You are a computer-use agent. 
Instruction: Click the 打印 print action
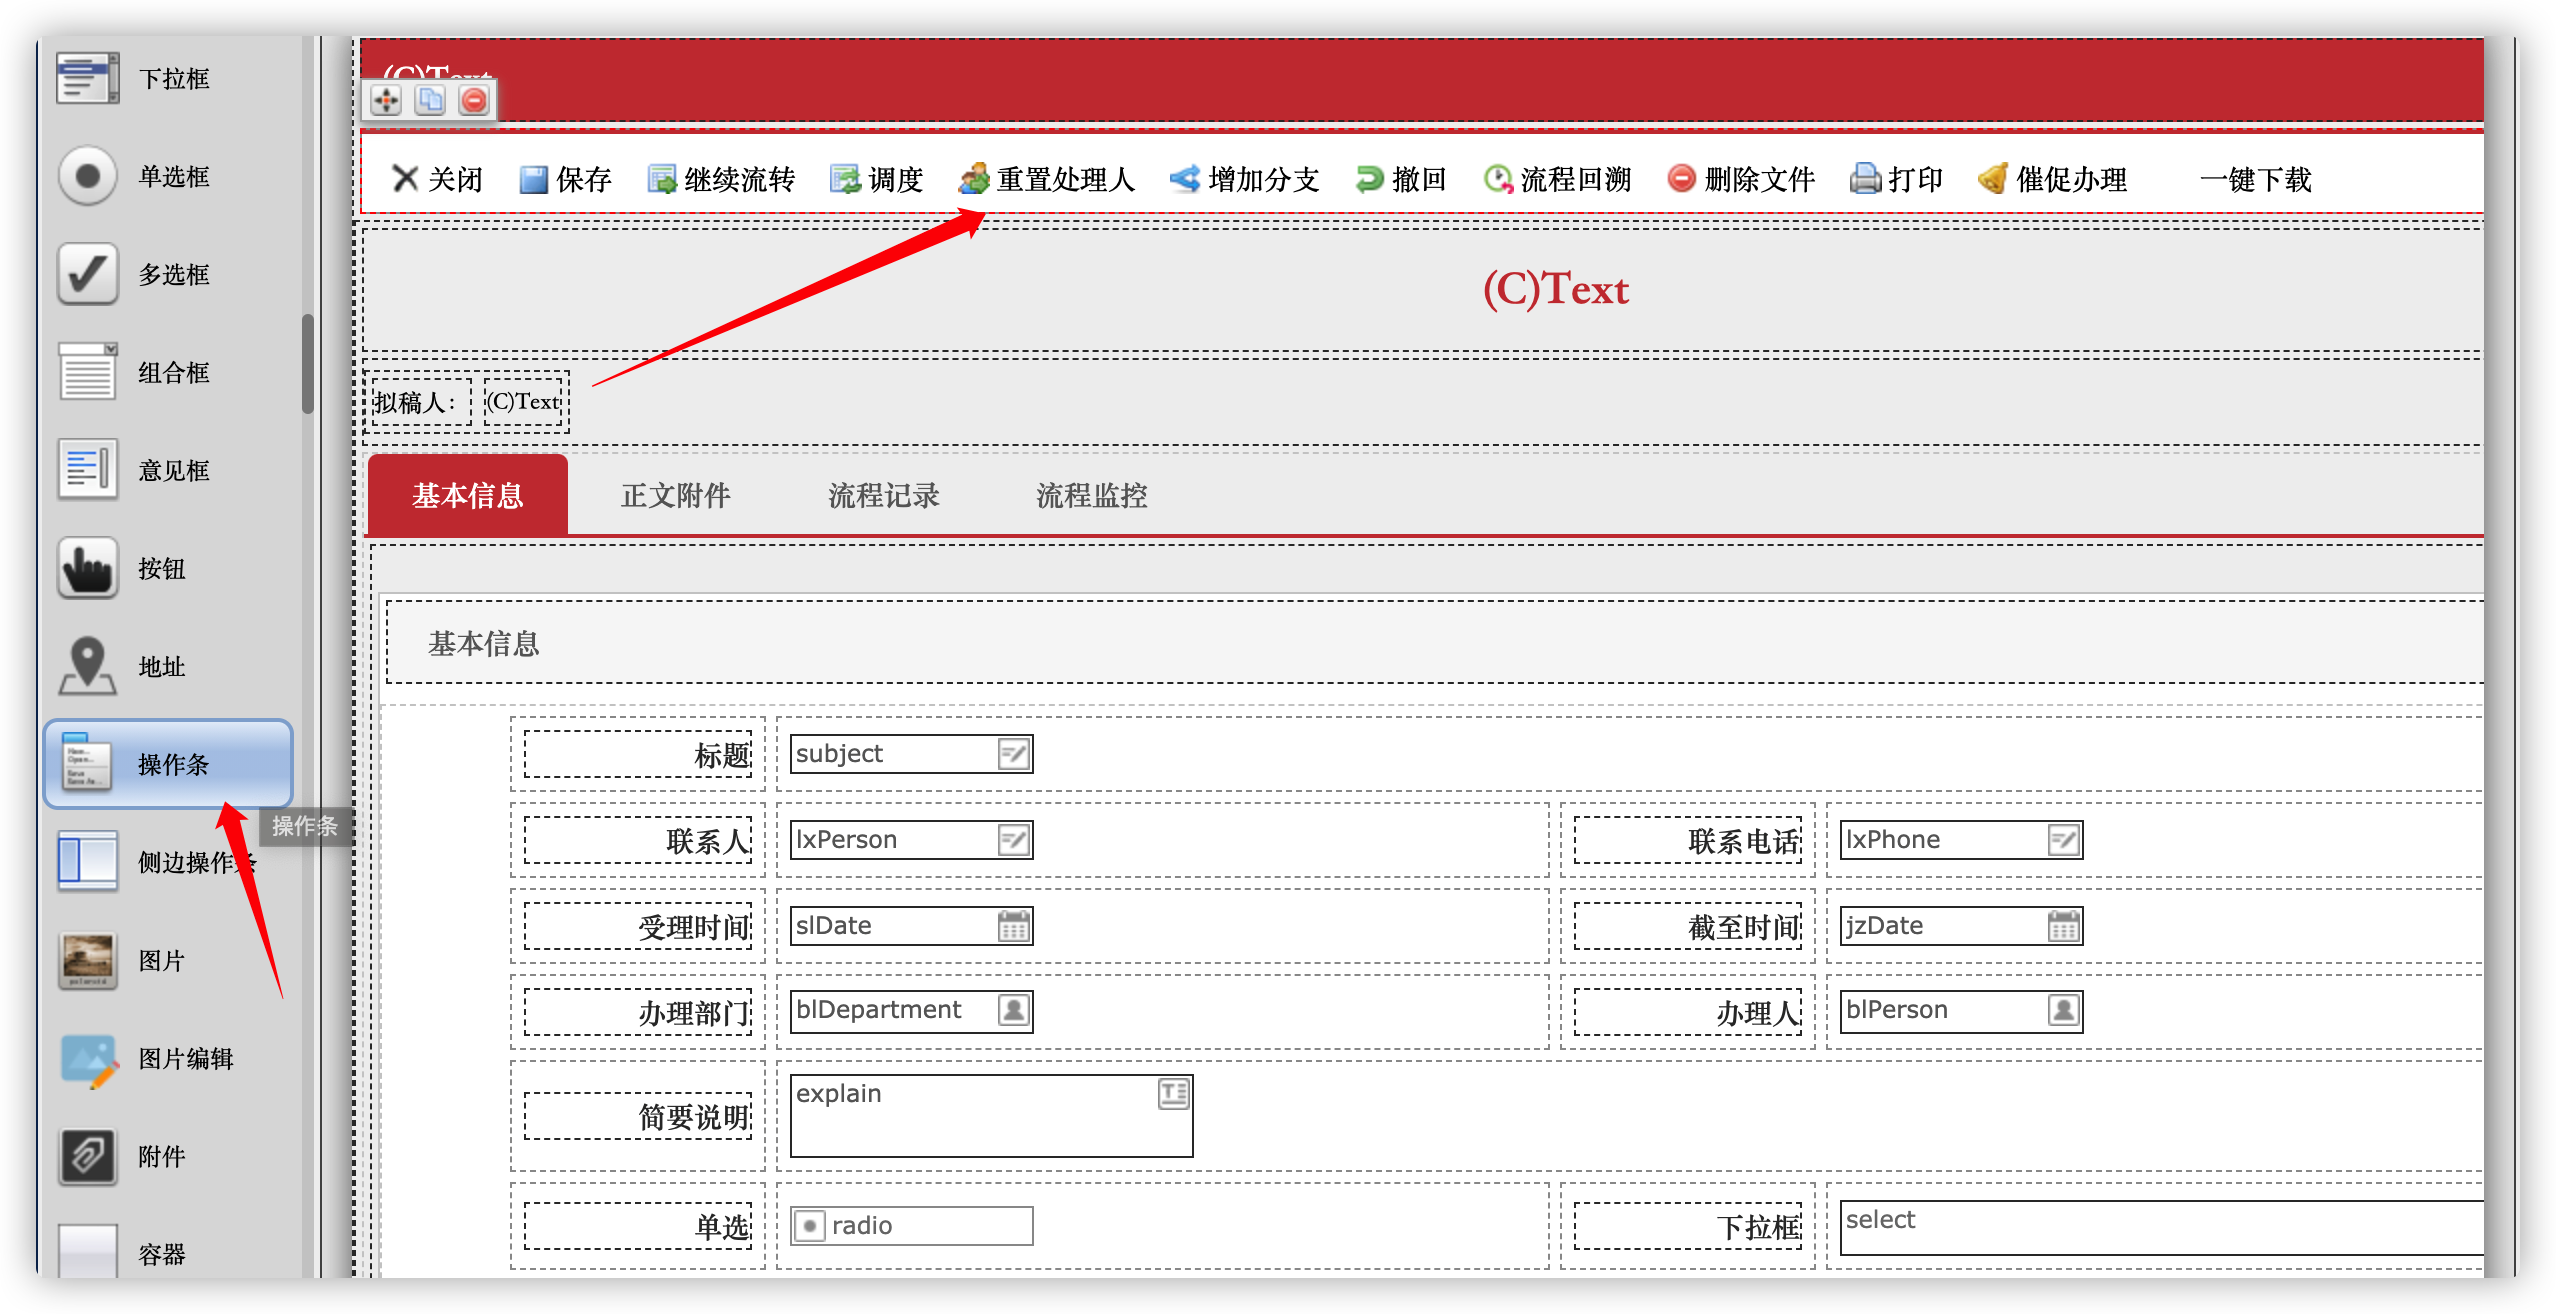point(1897,179)
